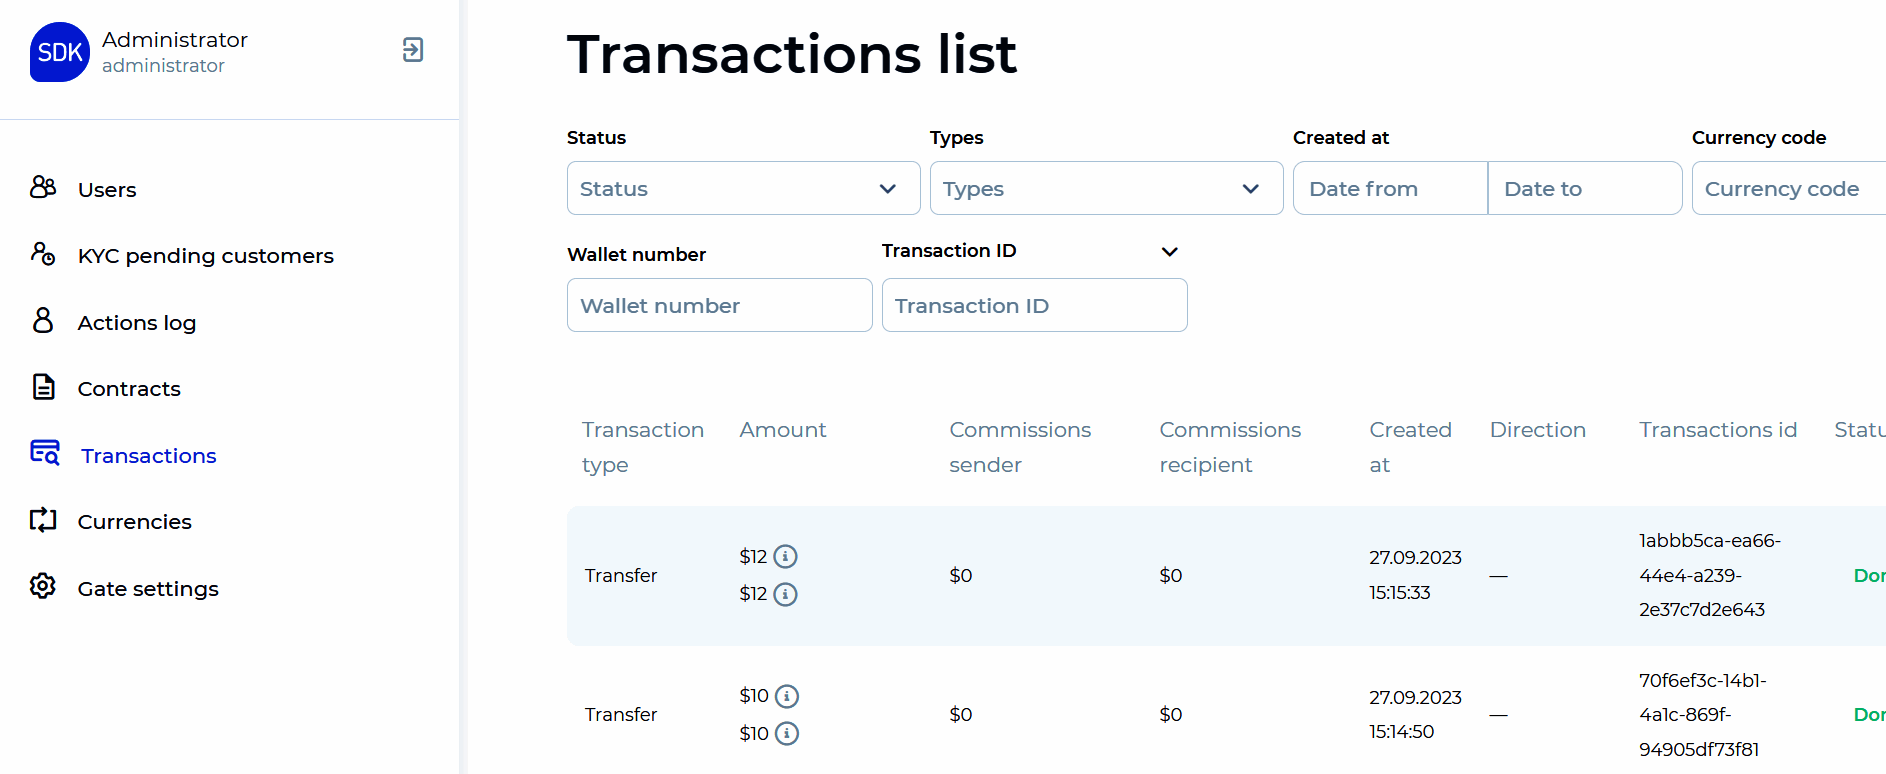Expand the chevron next to Transaction ID label

(x=1169, y=251)
